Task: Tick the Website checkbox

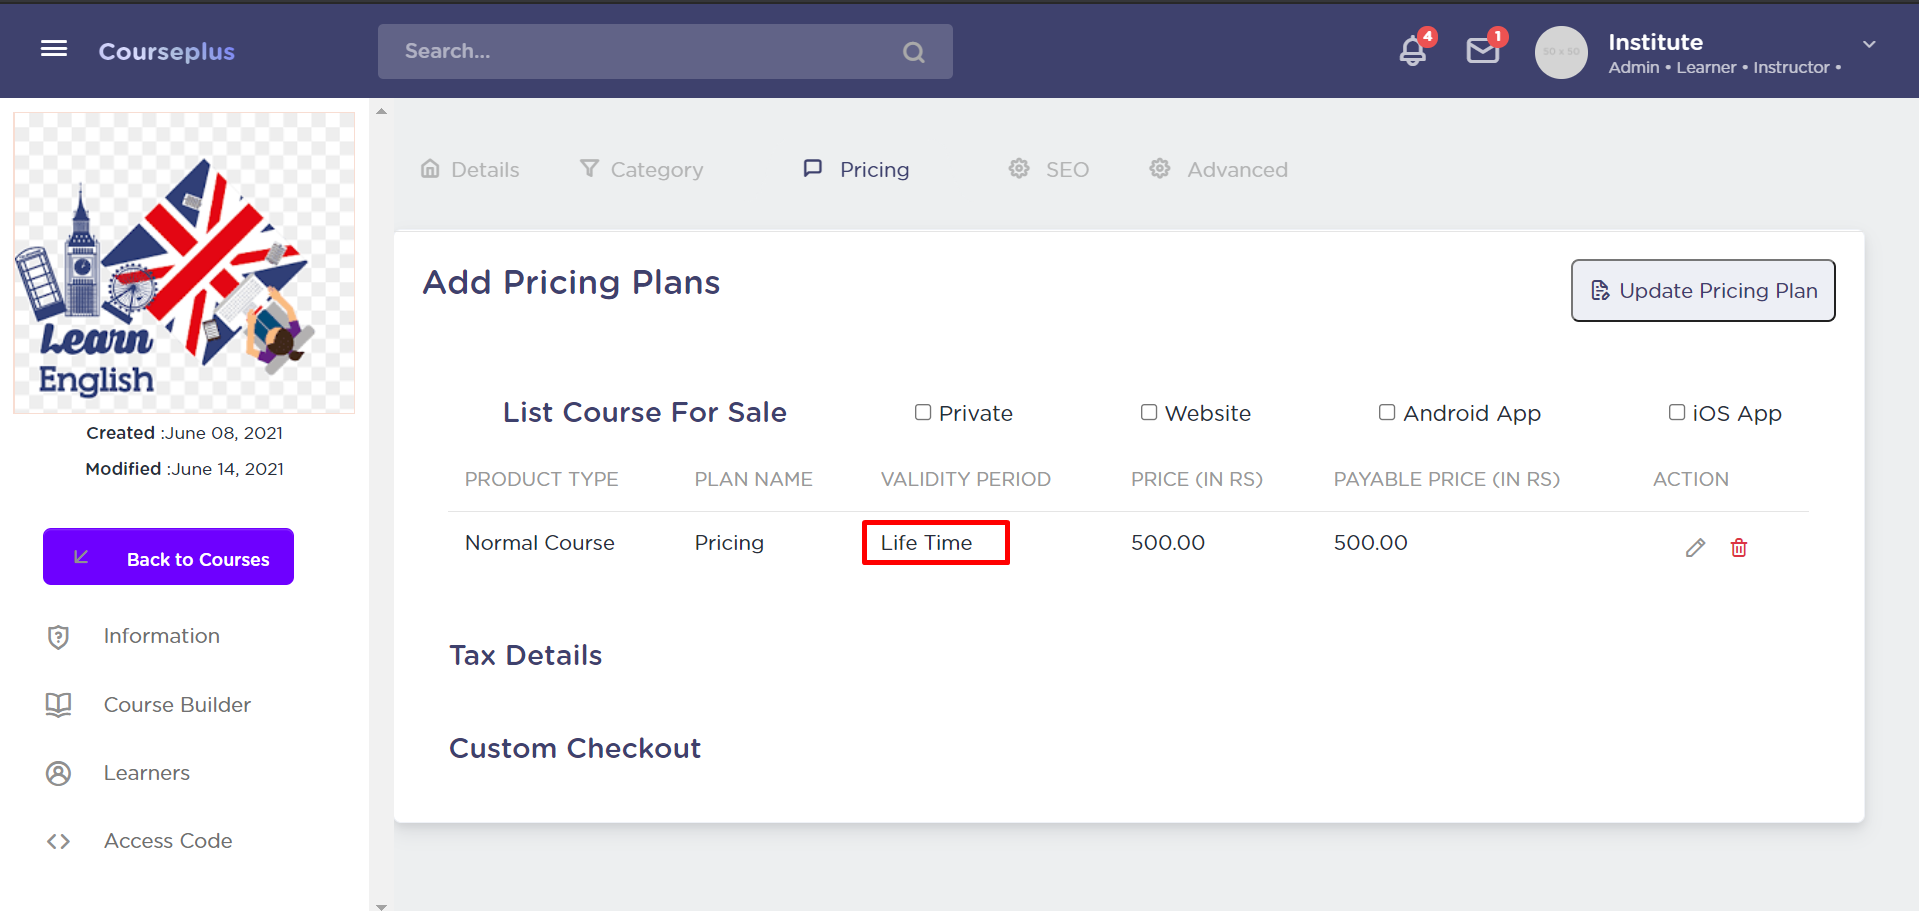Action: point(1149,412)
